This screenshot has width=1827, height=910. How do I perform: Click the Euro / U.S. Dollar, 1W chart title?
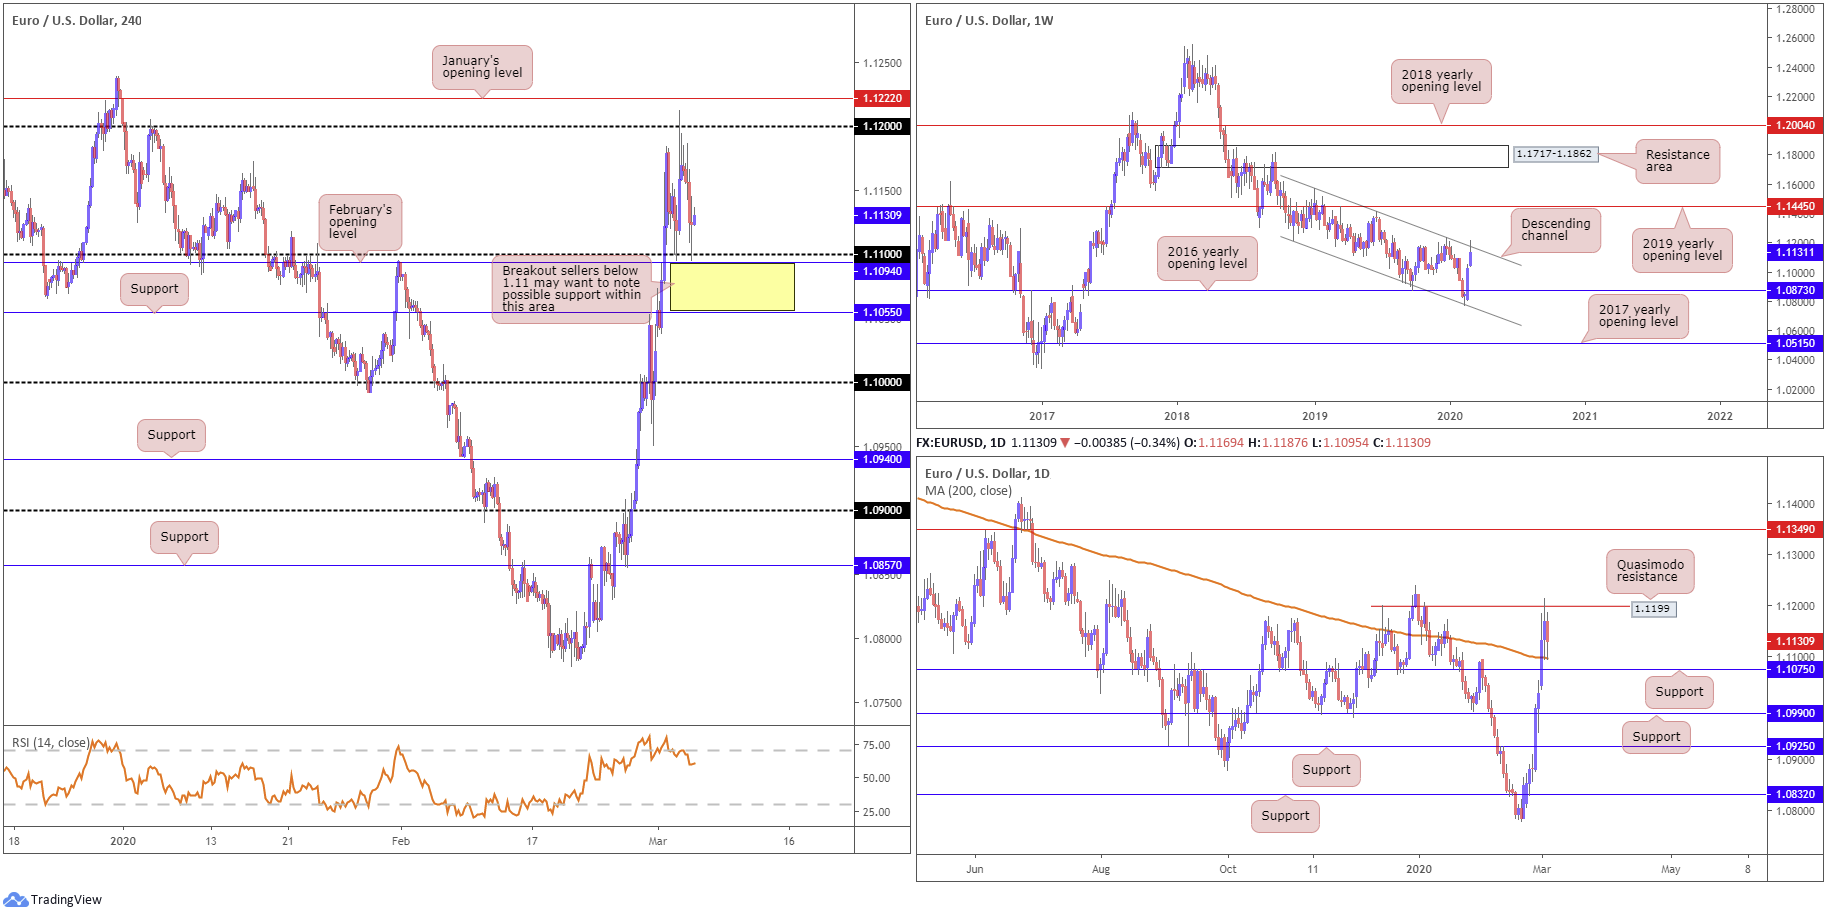point(989,20)
